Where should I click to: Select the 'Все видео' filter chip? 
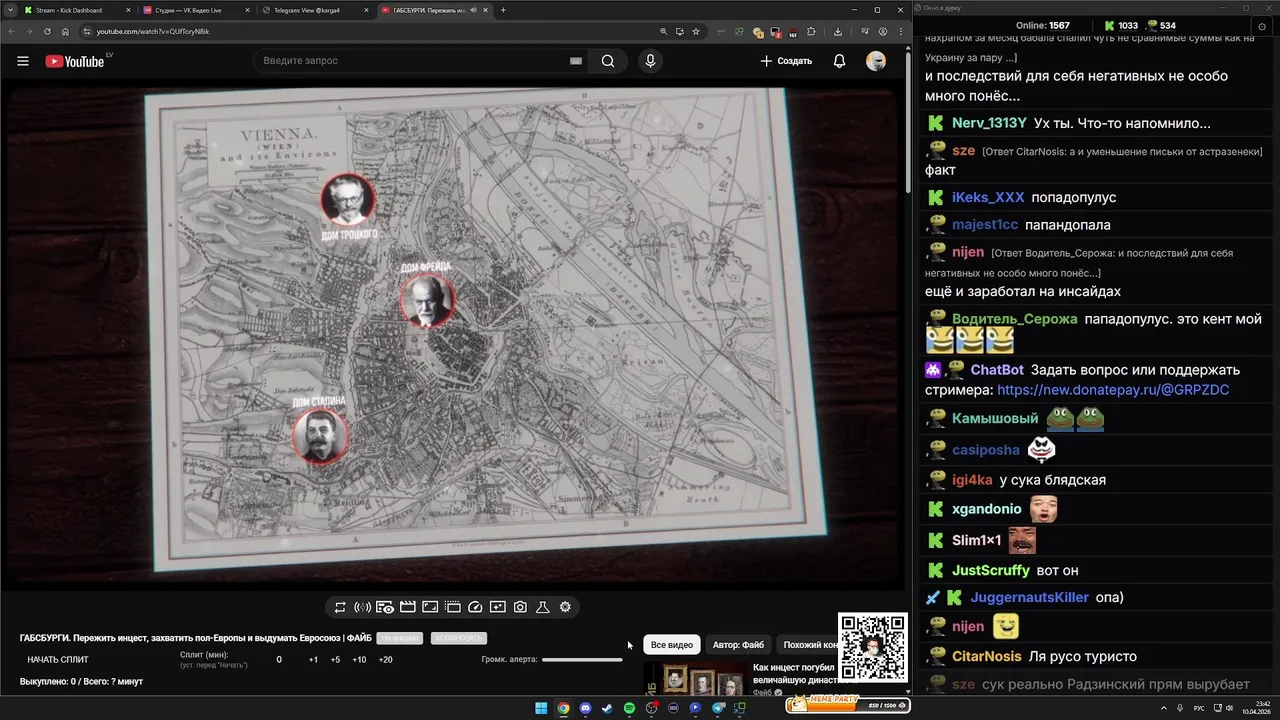(x=672, y=645)
